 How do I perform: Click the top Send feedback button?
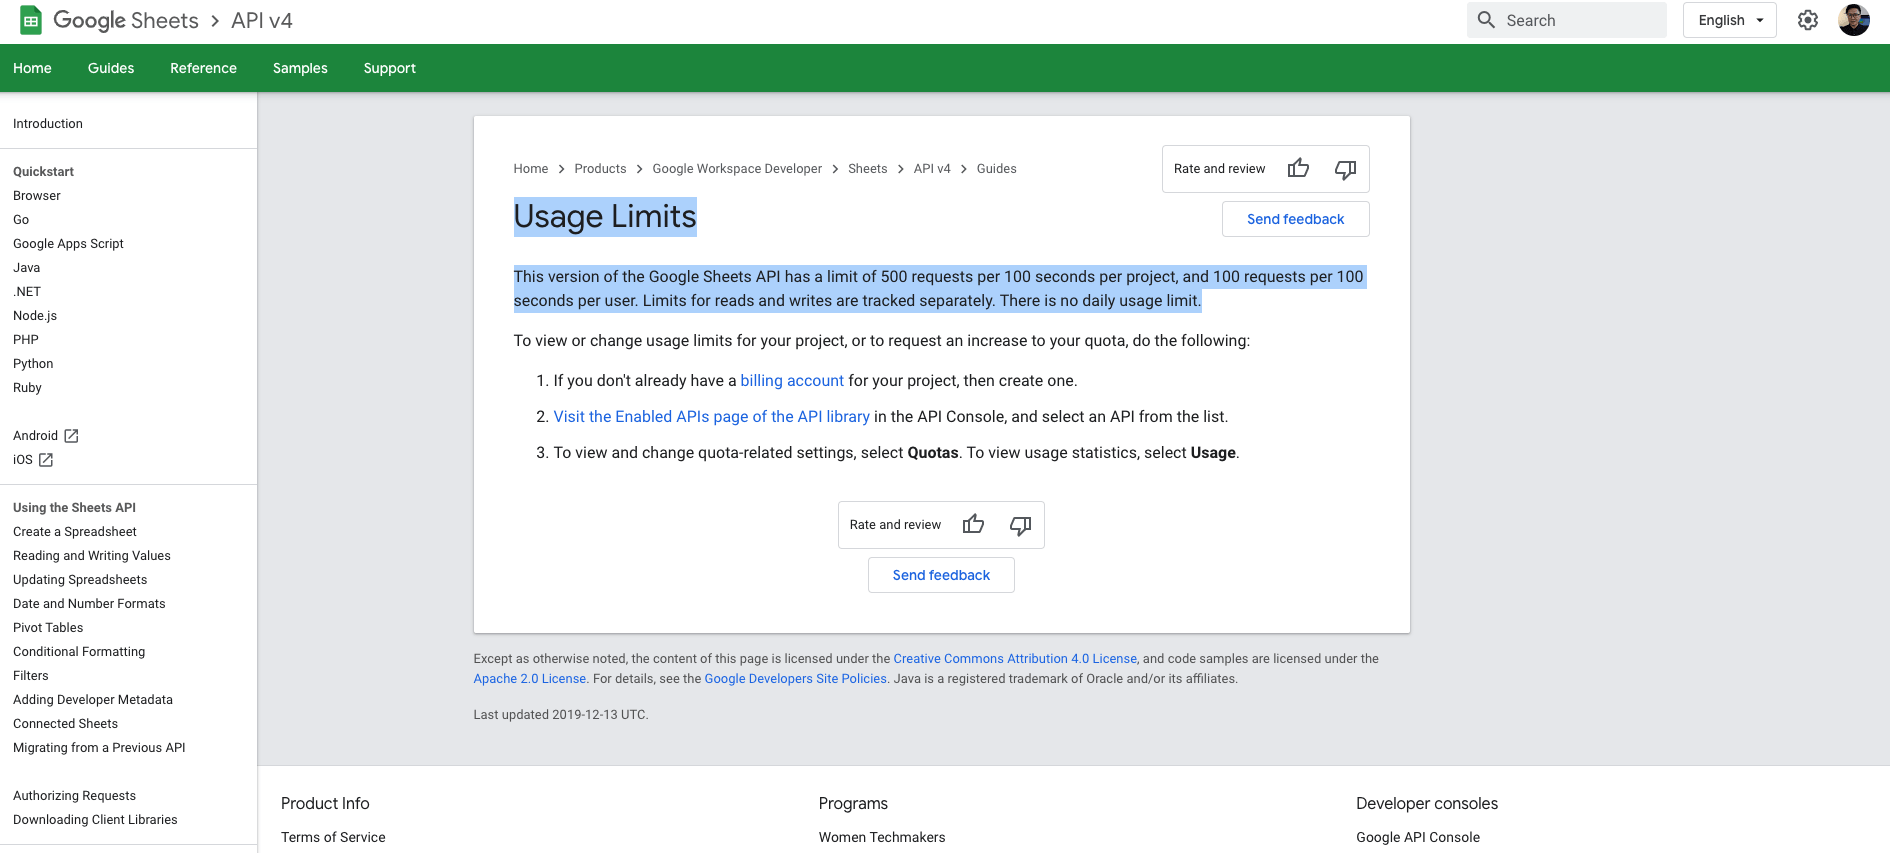1295,219
